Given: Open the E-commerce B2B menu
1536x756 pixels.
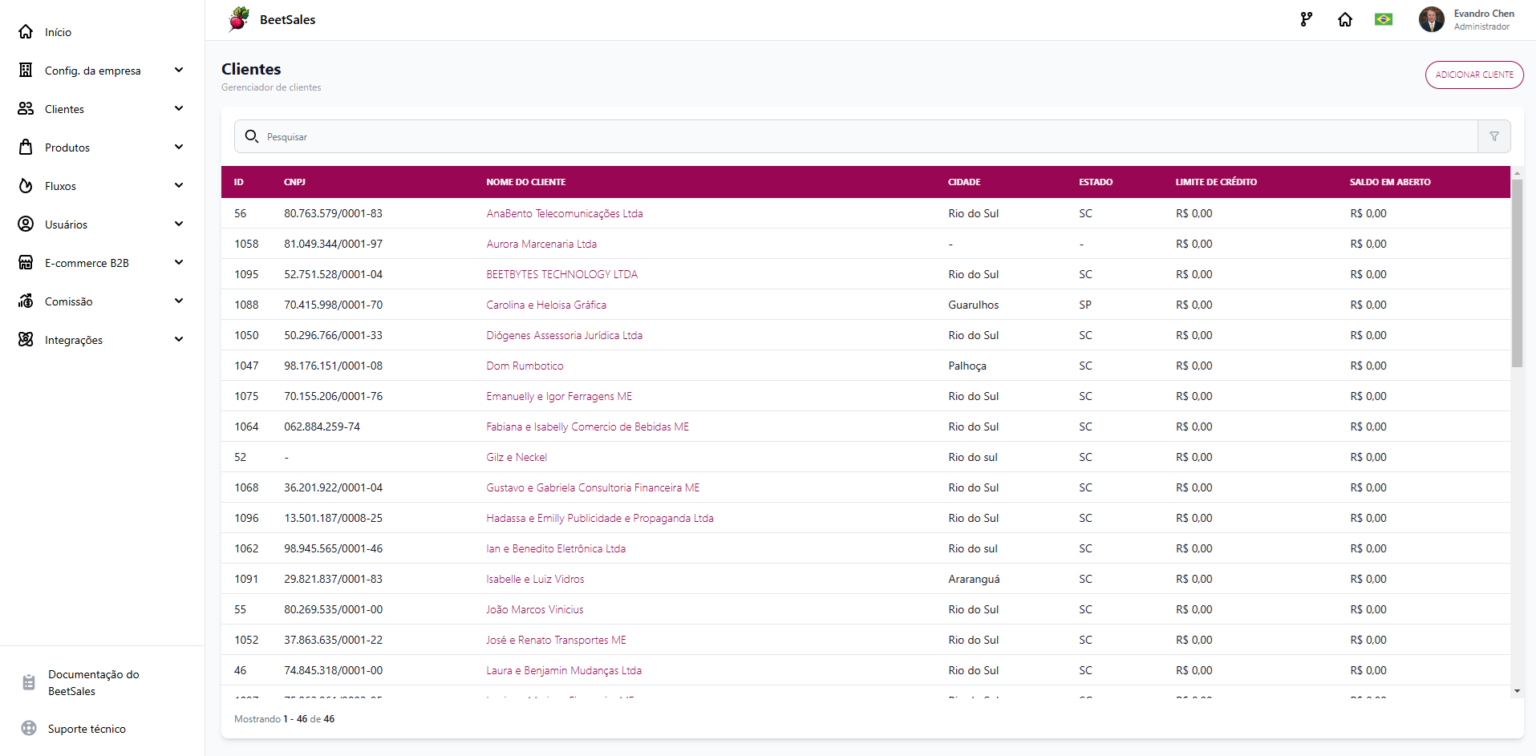Looking at the screenshot, I should point(102,263).
